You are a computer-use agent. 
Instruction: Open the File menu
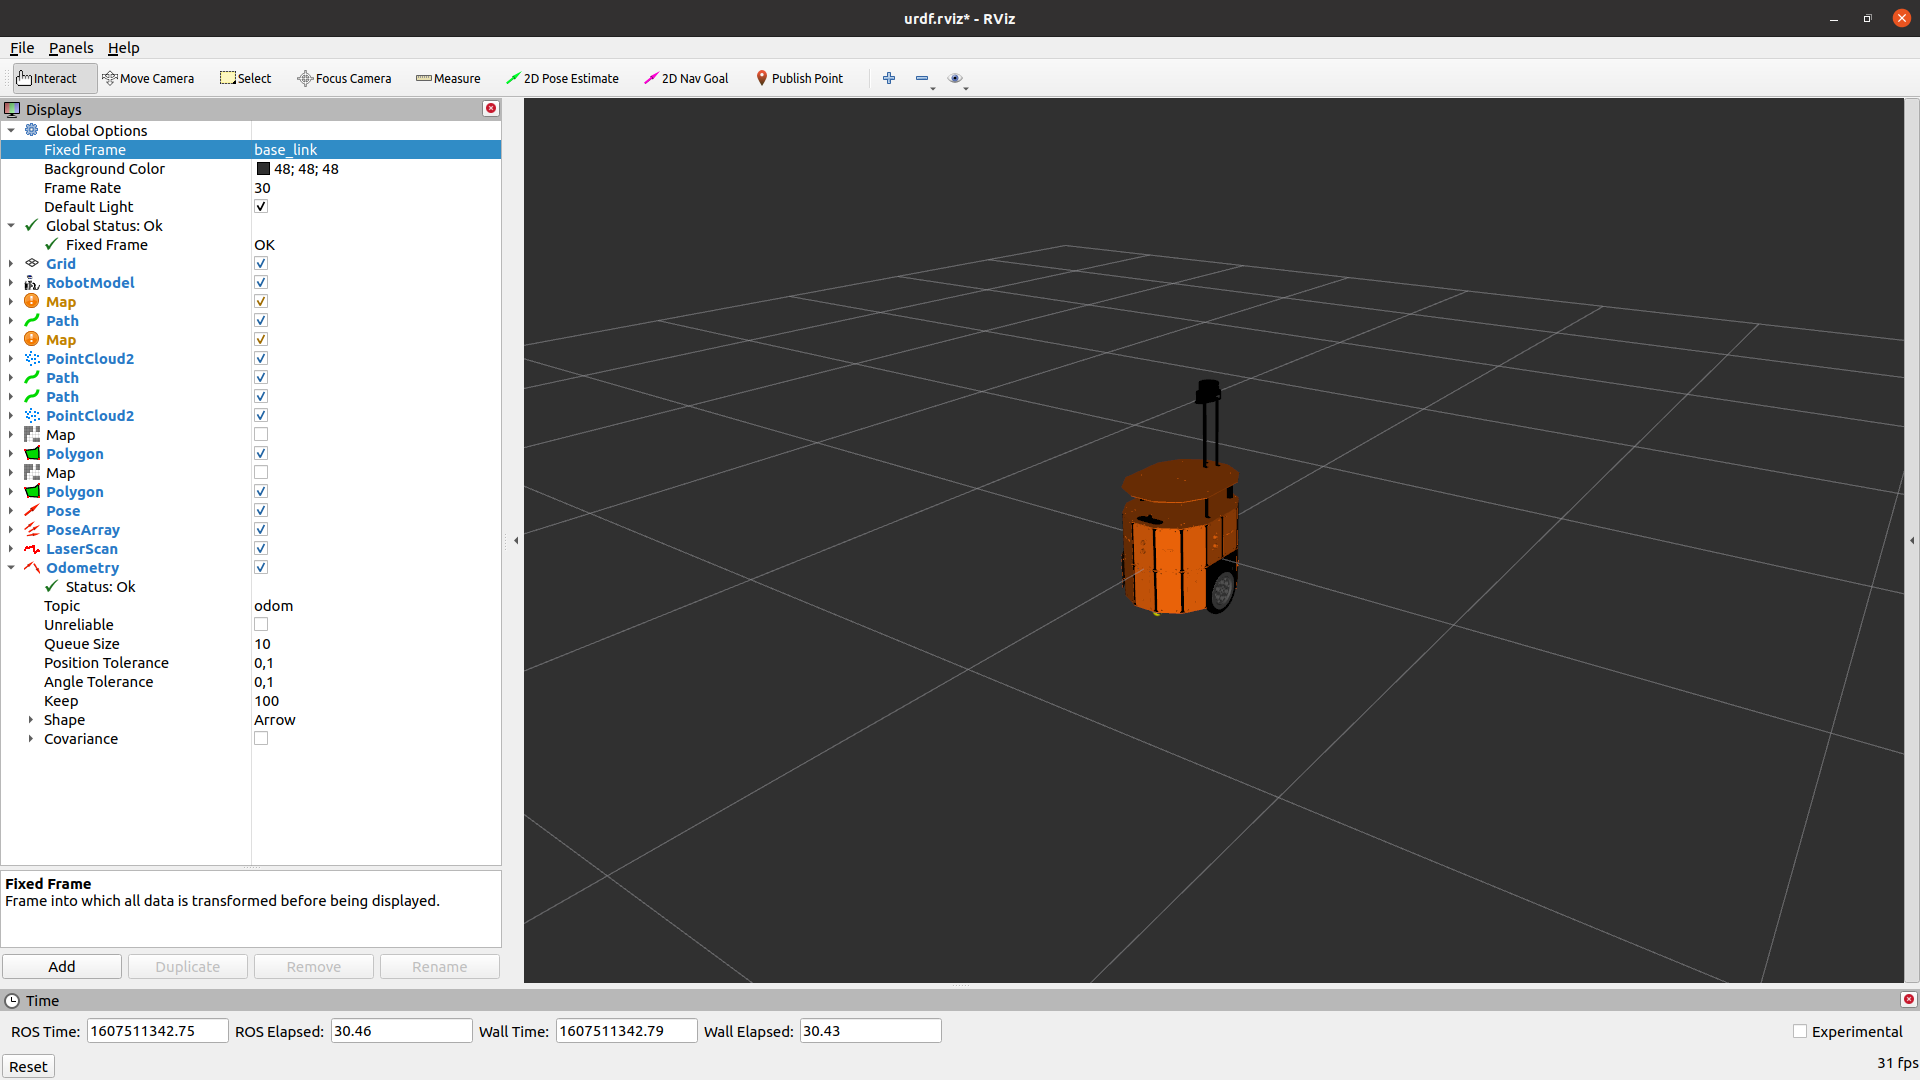click(x=22, y=48)
